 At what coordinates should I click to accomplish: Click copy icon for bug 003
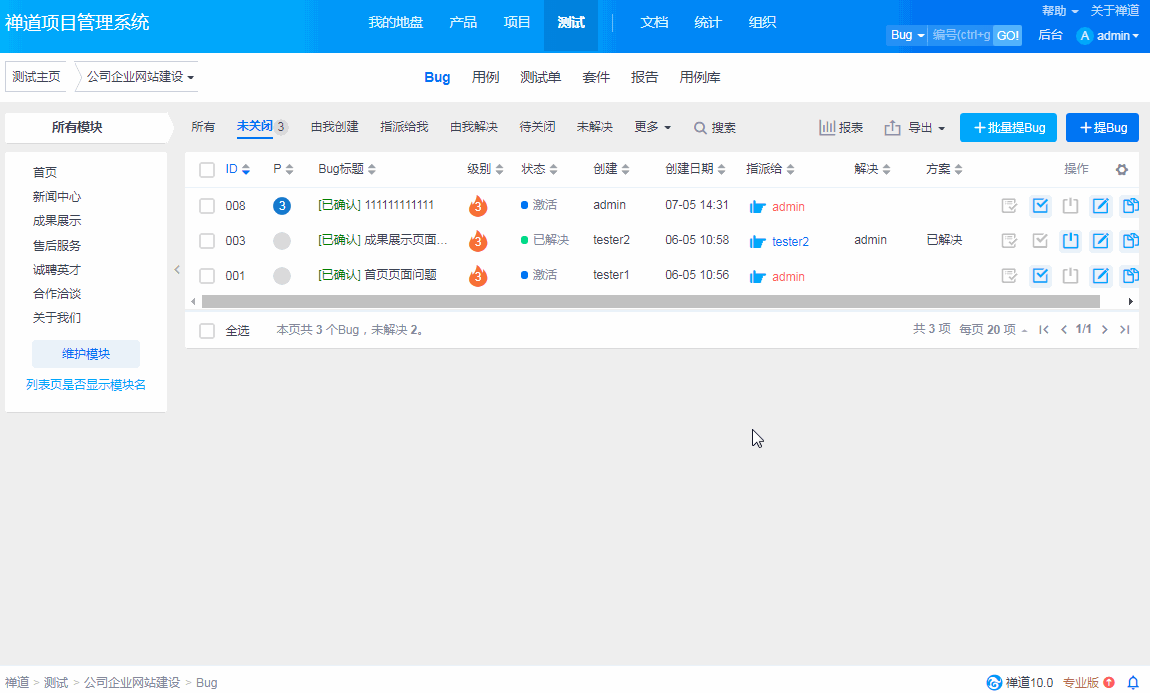point(1130,241)
